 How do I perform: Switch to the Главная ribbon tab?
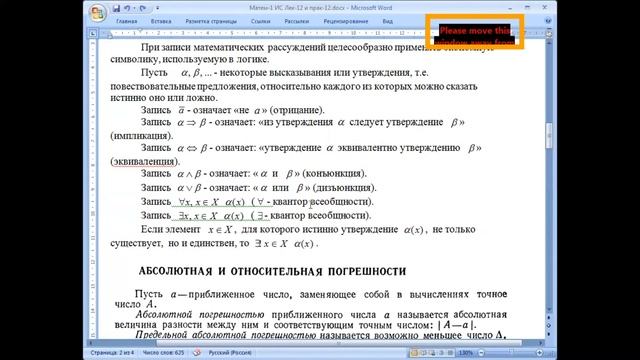[127, 21]
